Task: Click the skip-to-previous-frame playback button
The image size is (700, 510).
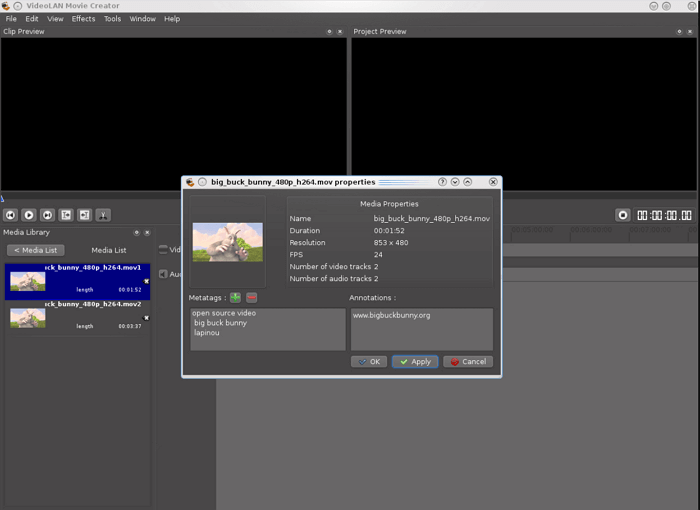Action: (x=11, y=215)
